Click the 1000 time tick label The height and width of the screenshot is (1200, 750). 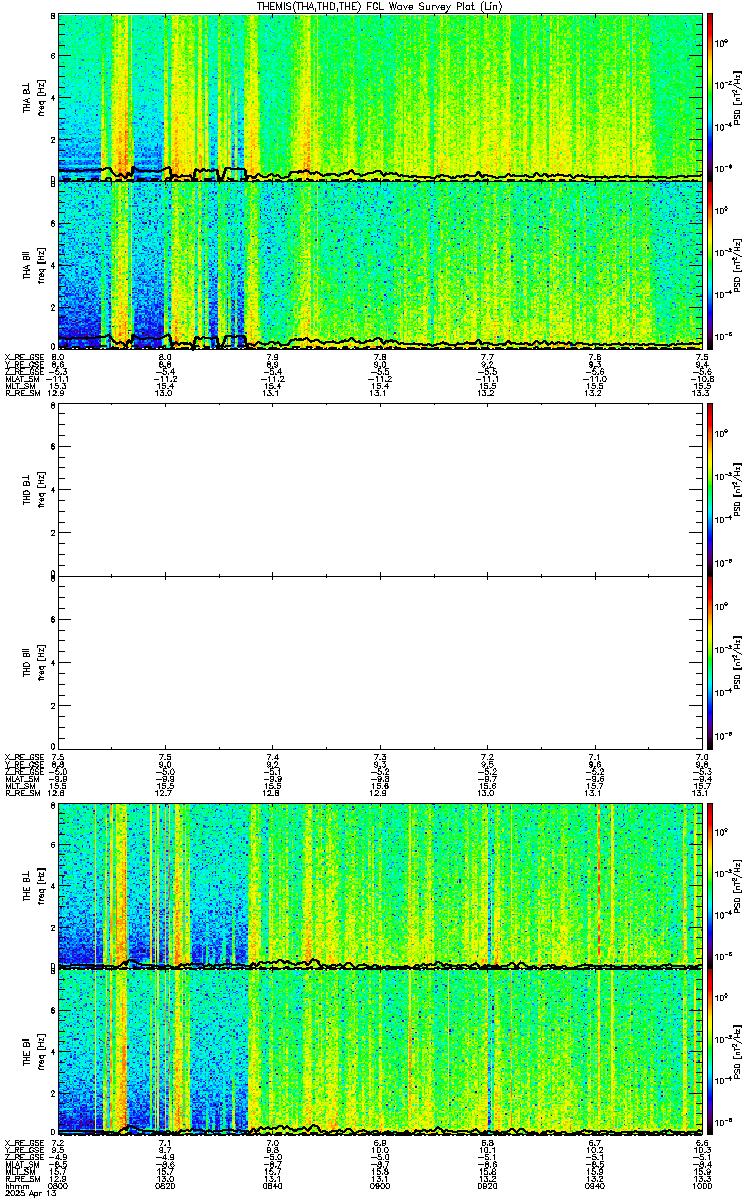point(703,1187)
